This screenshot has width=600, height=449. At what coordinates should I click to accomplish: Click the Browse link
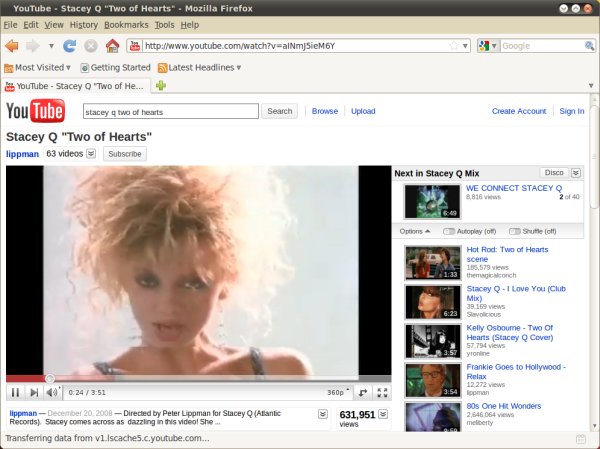(325, 111)
